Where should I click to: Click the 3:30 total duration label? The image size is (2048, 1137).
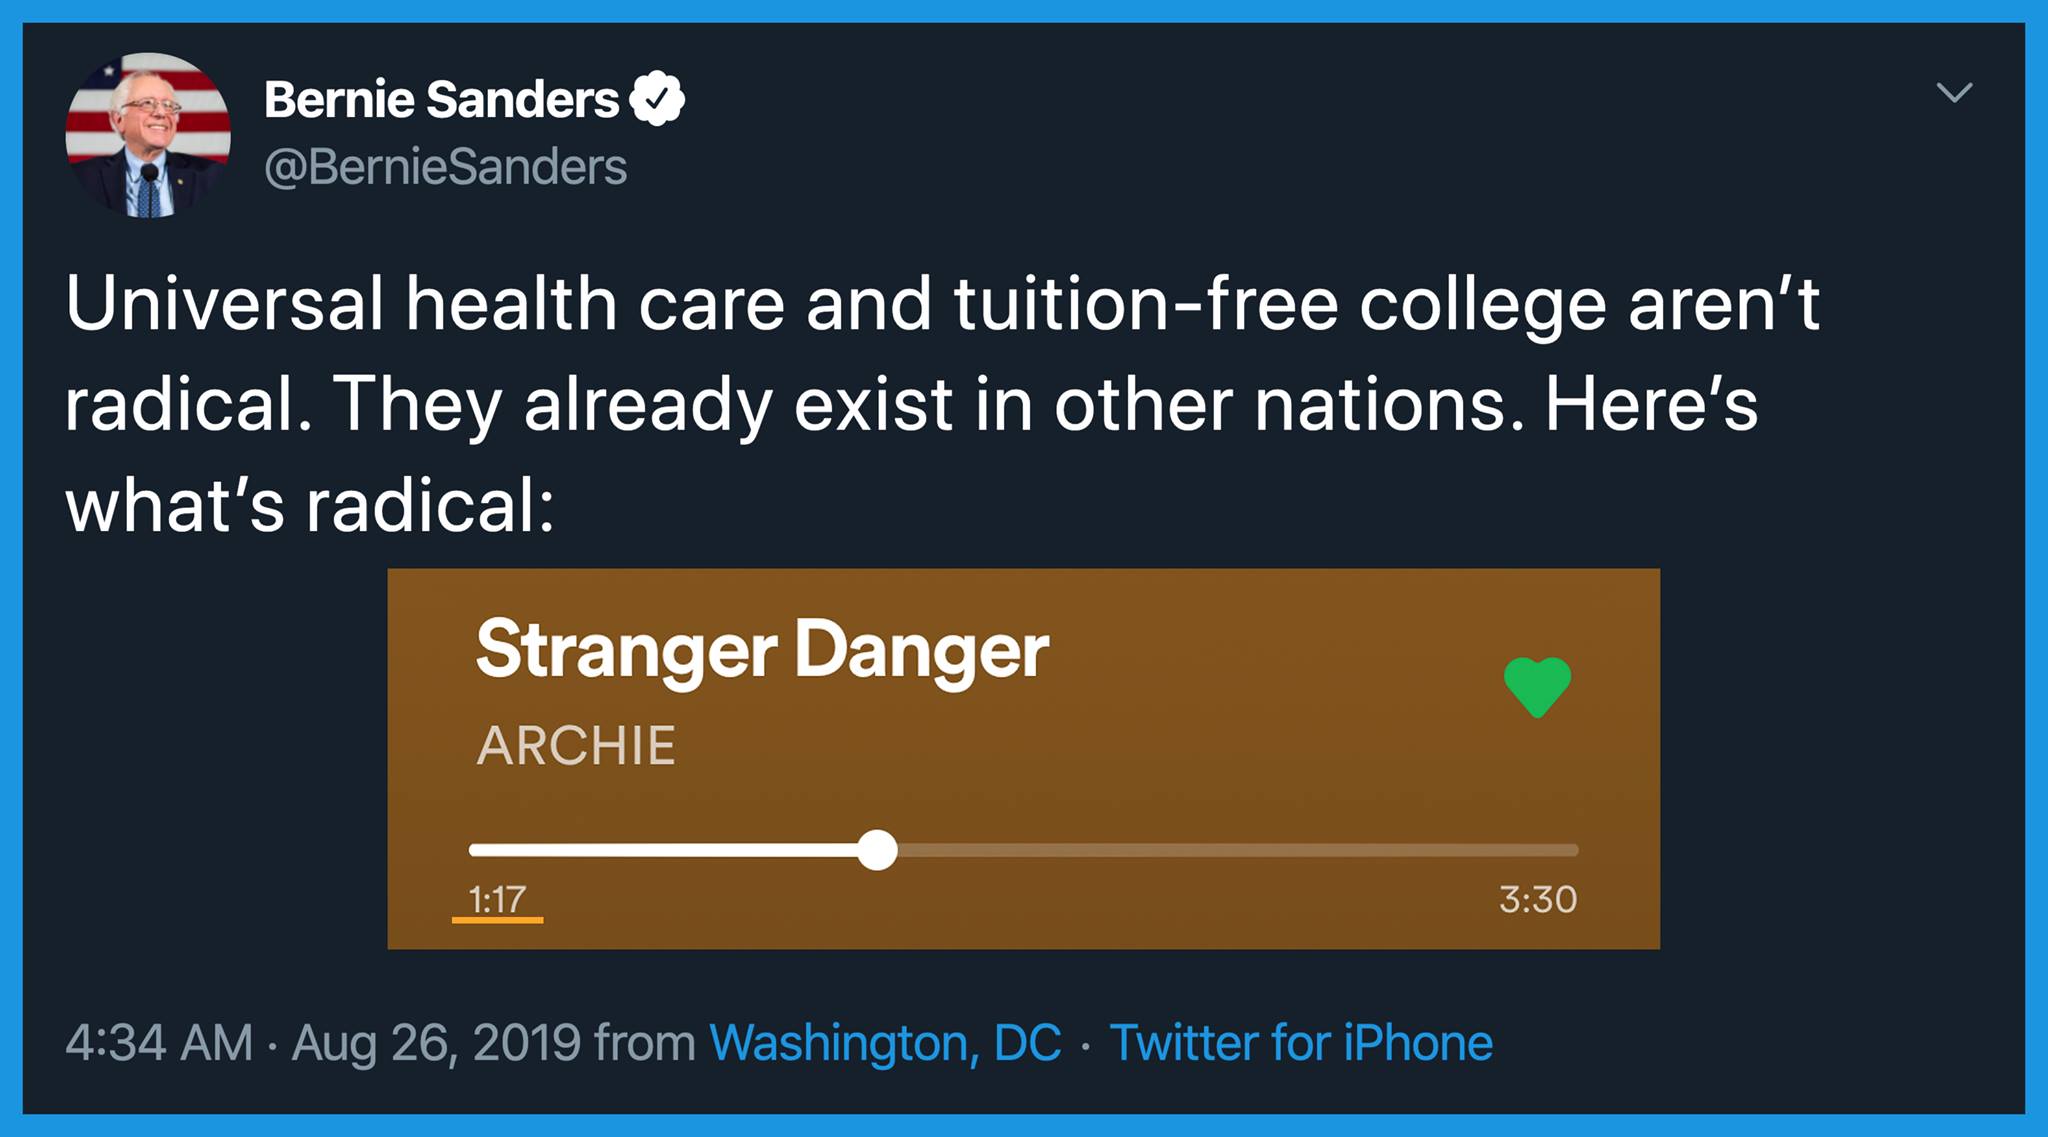tap(1538, 899)
